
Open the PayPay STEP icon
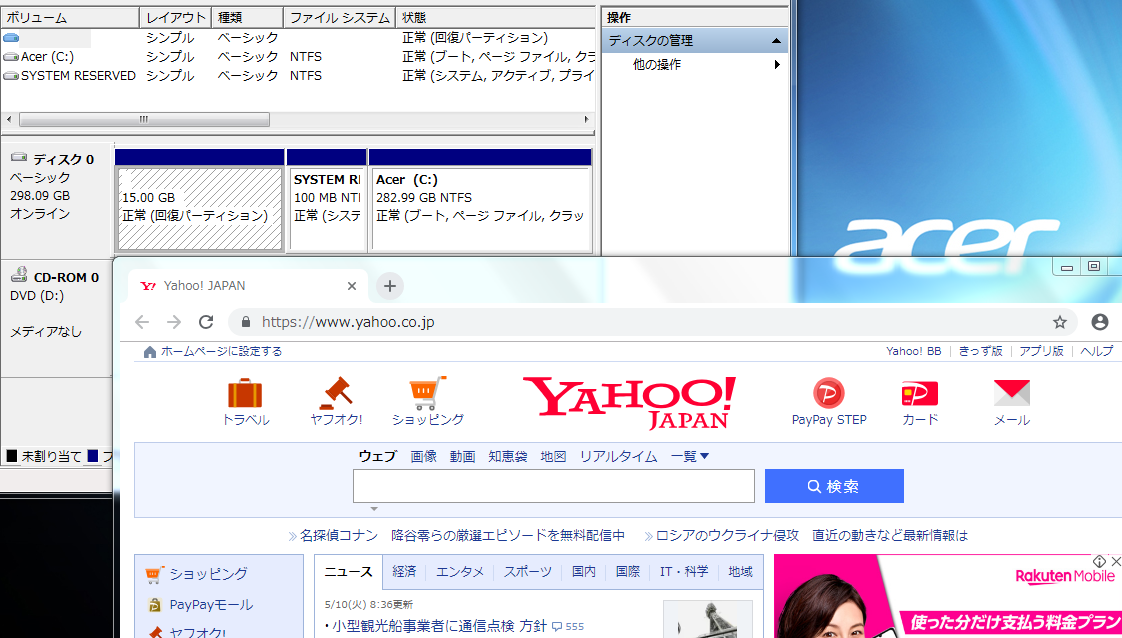[829, 393]
